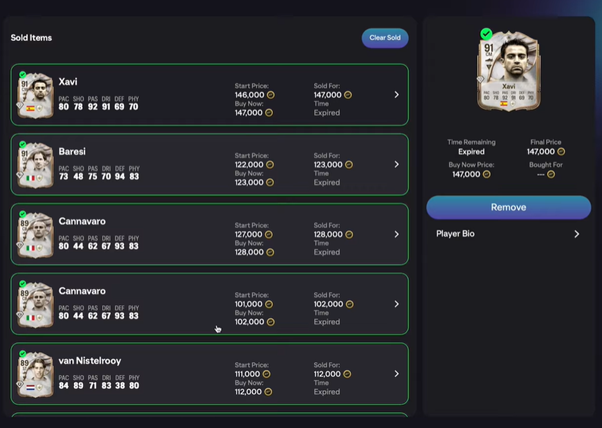Click Xavi's Sold For 147,000 value
Viewport: 602px width, 428px height.
(327, 95)
